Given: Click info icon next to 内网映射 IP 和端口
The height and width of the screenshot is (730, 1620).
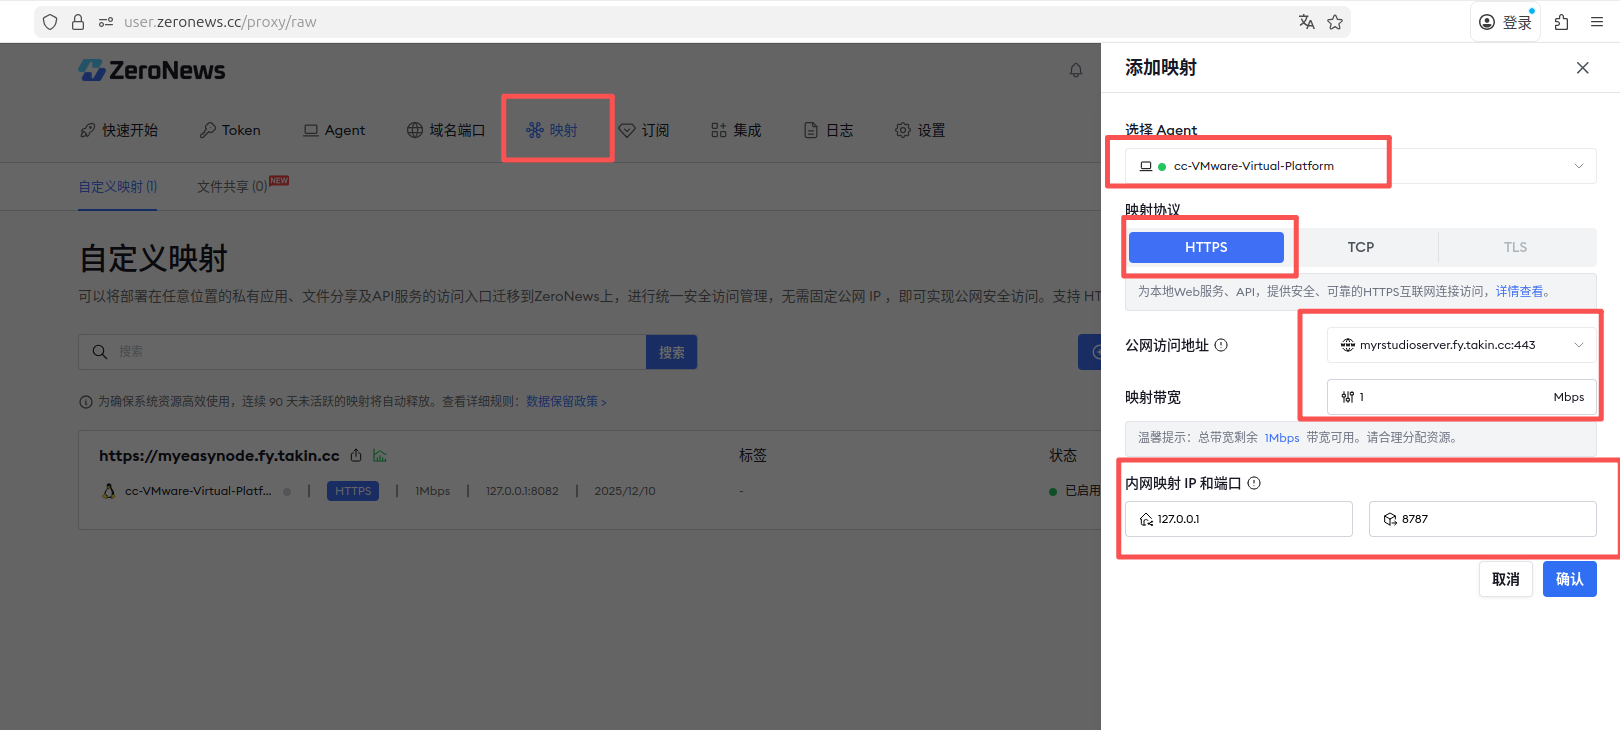Looking at the screenshot, I should coord(1254,483).
